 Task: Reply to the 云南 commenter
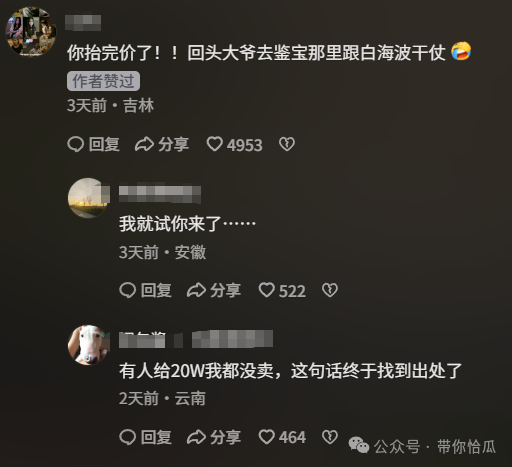[x=145, y=437]
